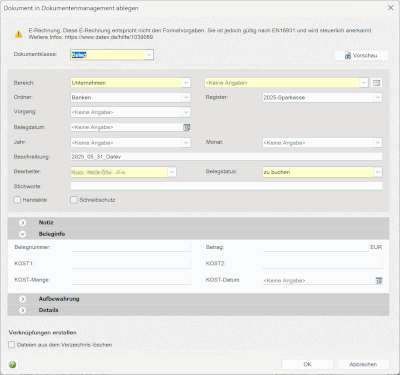
Task: Click the Stichworte input field
Action: pos(226,186)
